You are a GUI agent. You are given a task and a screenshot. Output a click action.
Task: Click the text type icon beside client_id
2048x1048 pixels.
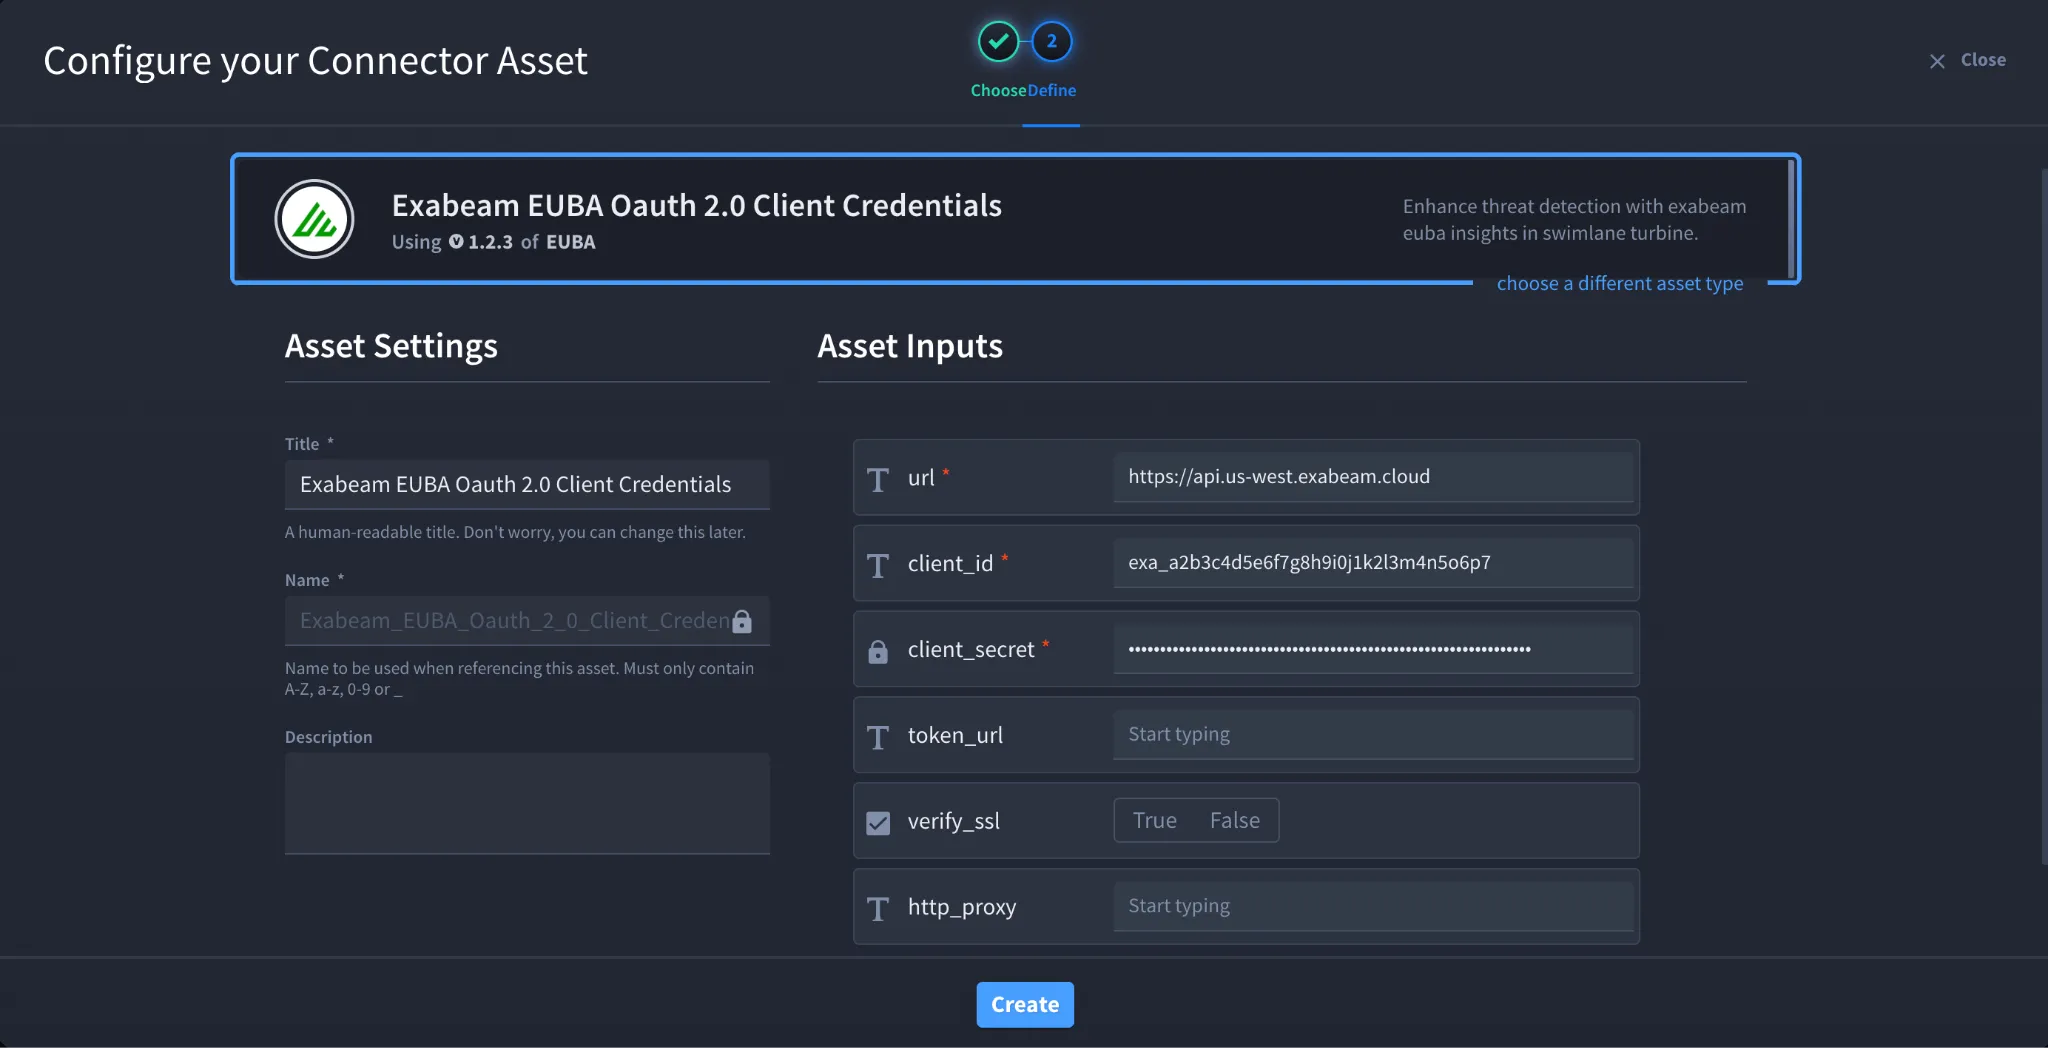(x=878, y=565)
